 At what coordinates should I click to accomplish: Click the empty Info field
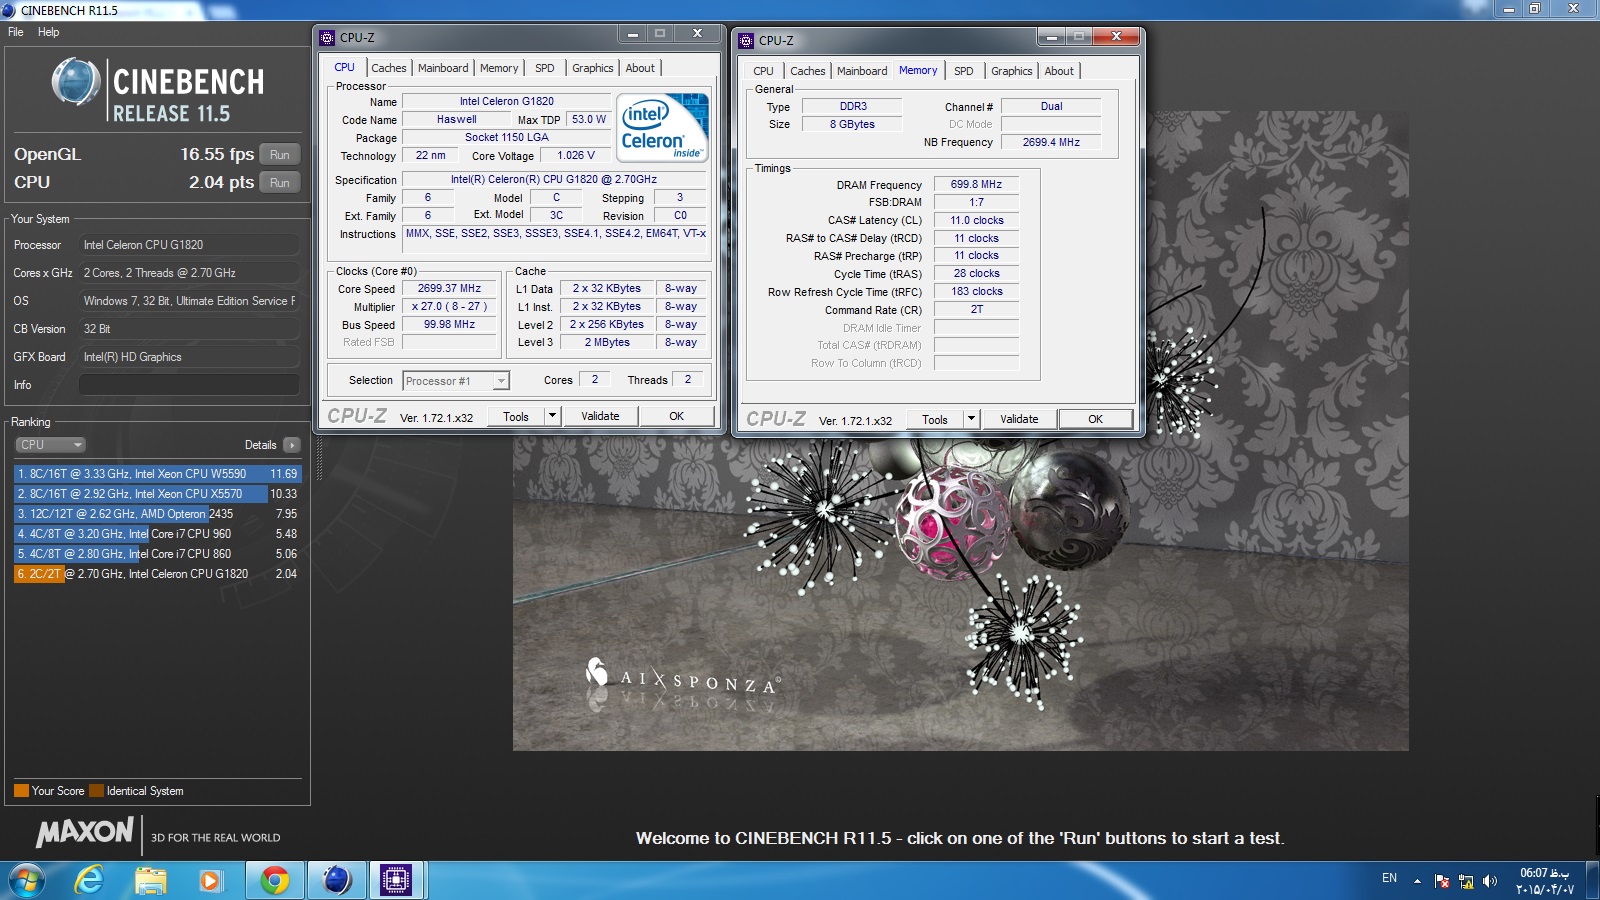[189, 385]
